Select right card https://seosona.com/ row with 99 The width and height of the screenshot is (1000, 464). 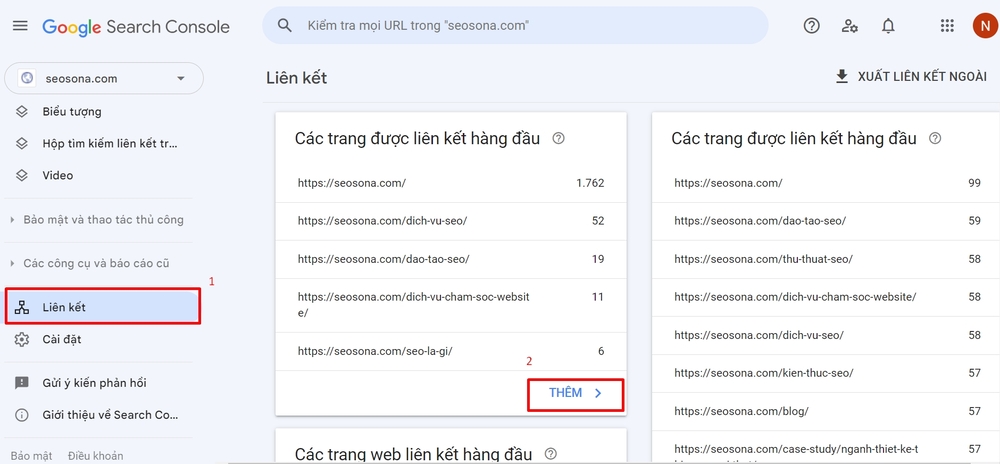click(826, 184)
